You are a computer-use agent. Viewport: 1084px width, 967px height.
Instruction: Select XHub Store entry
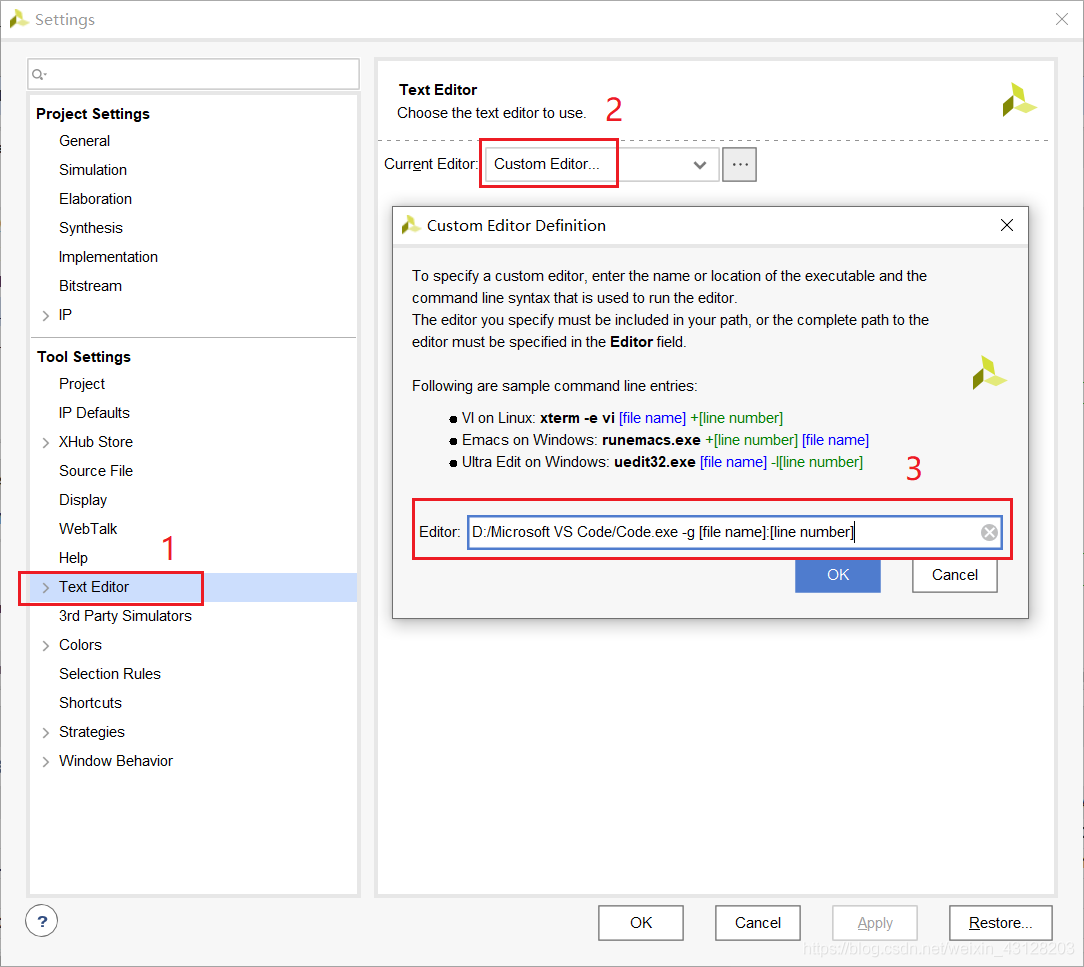coord(95,442)
